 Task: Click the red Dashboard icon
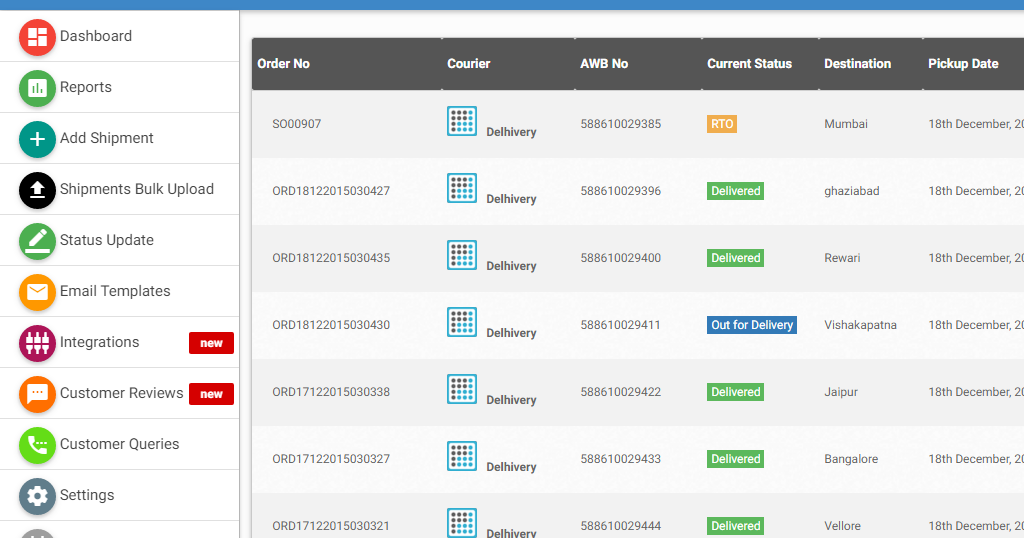point(37,37)
